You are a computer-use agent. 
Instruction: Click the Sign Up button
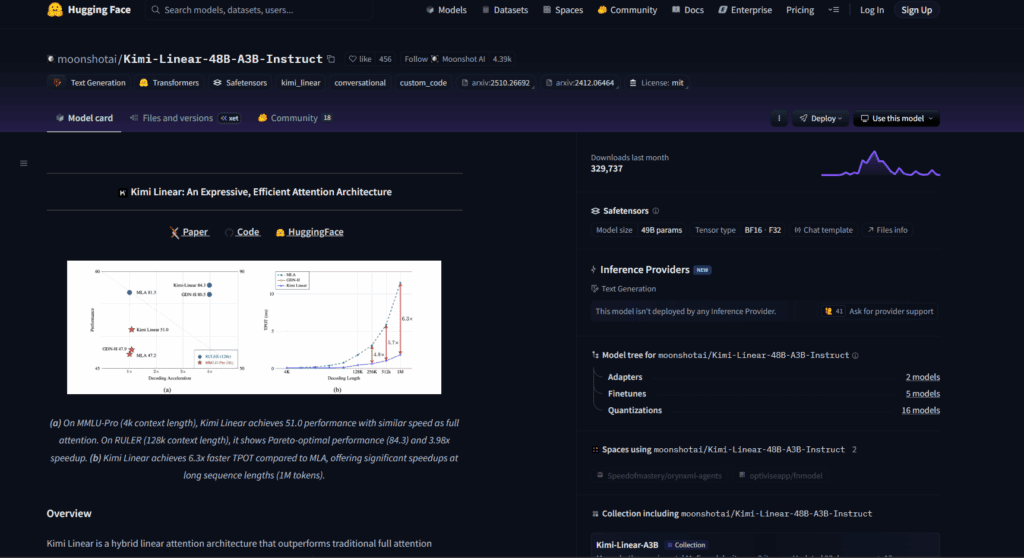pos(916,10)
